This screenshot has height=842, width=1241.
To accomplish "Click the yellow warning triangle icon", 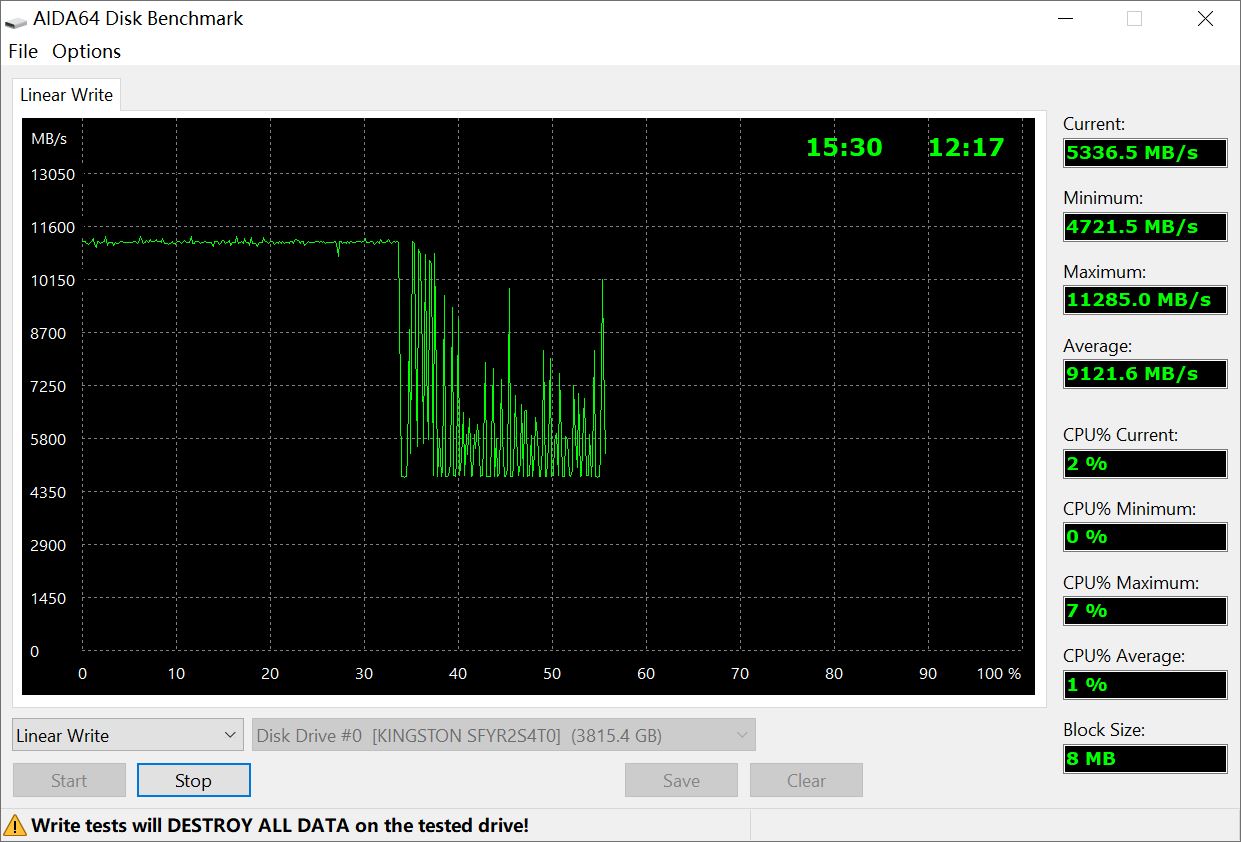I will coord(16,825).
